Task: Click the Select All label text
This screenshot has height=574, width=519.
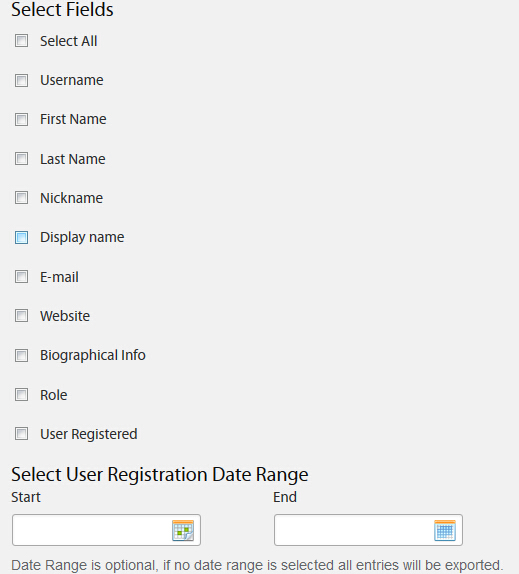Action: tap(68, 41)
